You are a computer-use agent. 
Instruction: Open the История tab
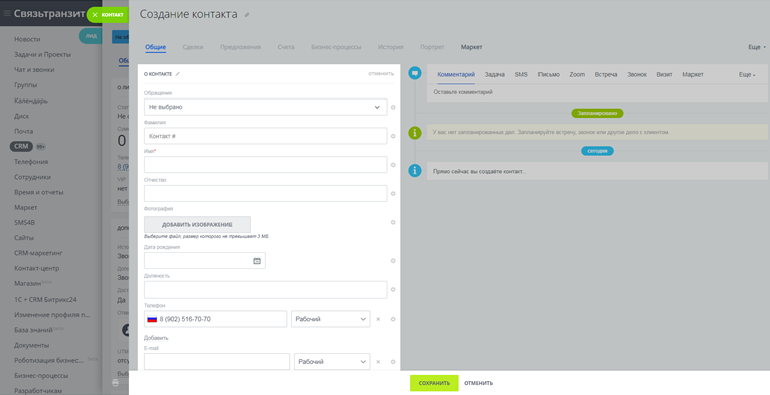pos(390,47)
